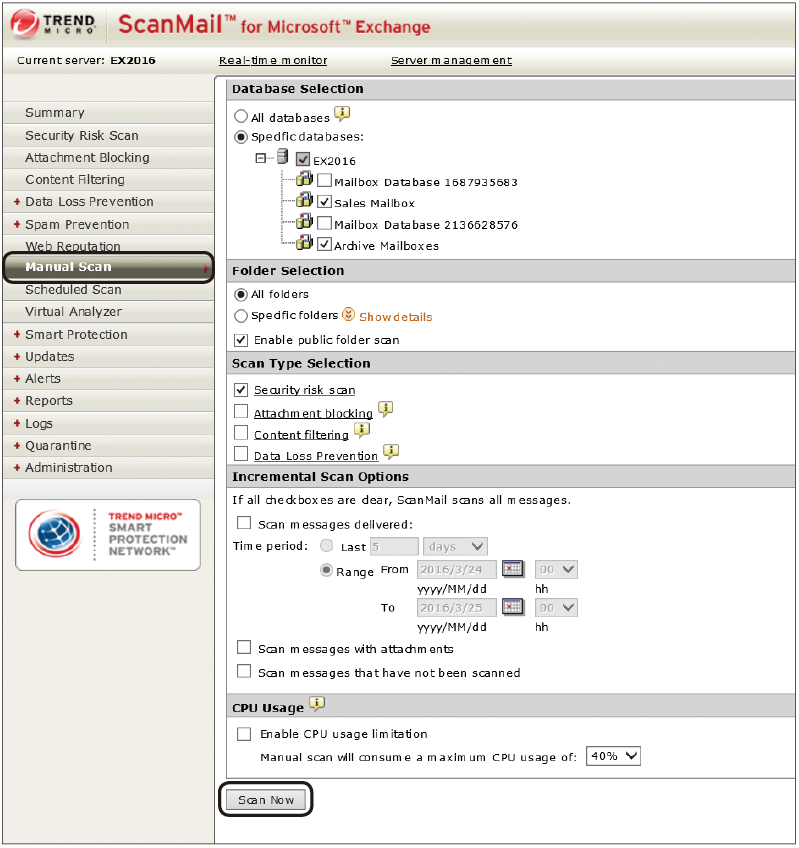Image resolution: width=799 pixels, height=848 pixels.
Task: Click the Show details link
Action: tap(395, 317)
